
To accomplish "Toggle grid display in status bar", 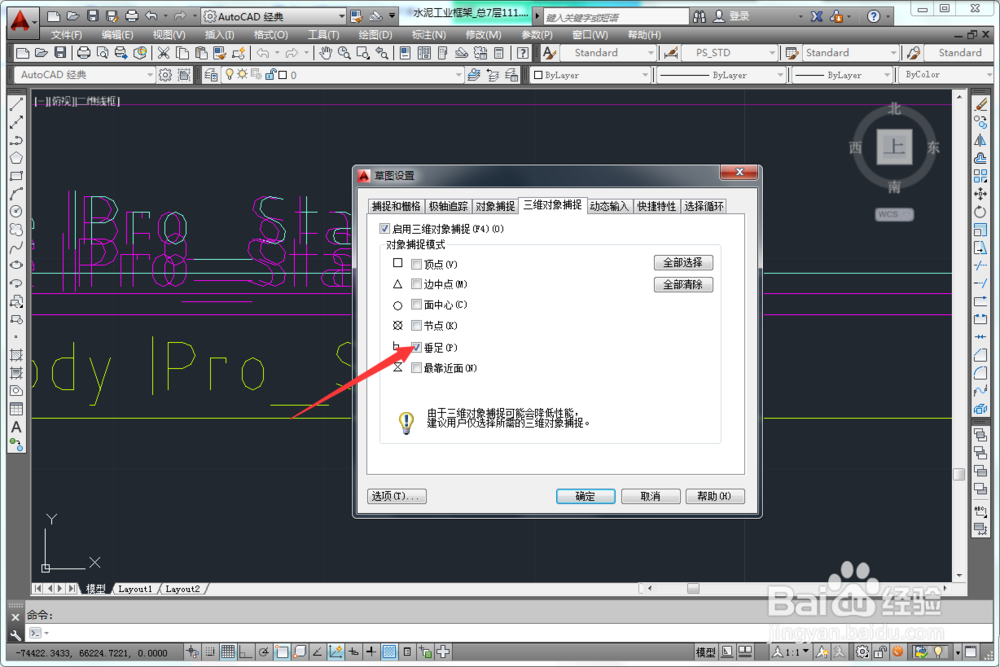I will coord(228,652).
